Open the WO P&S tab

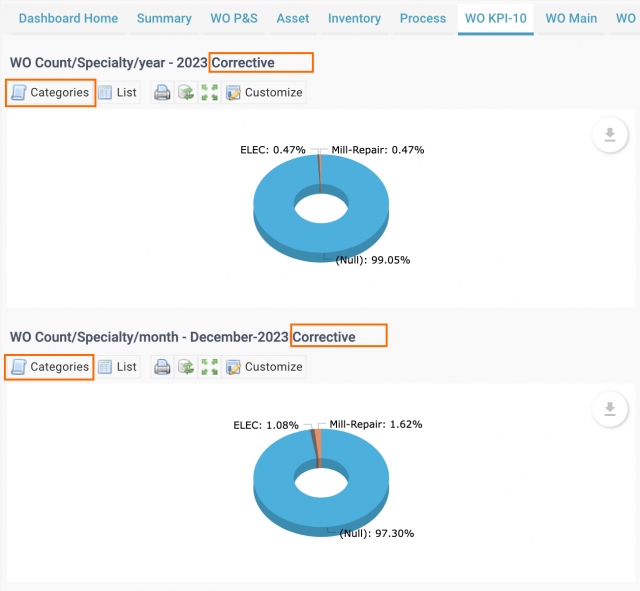coord(234,18)
